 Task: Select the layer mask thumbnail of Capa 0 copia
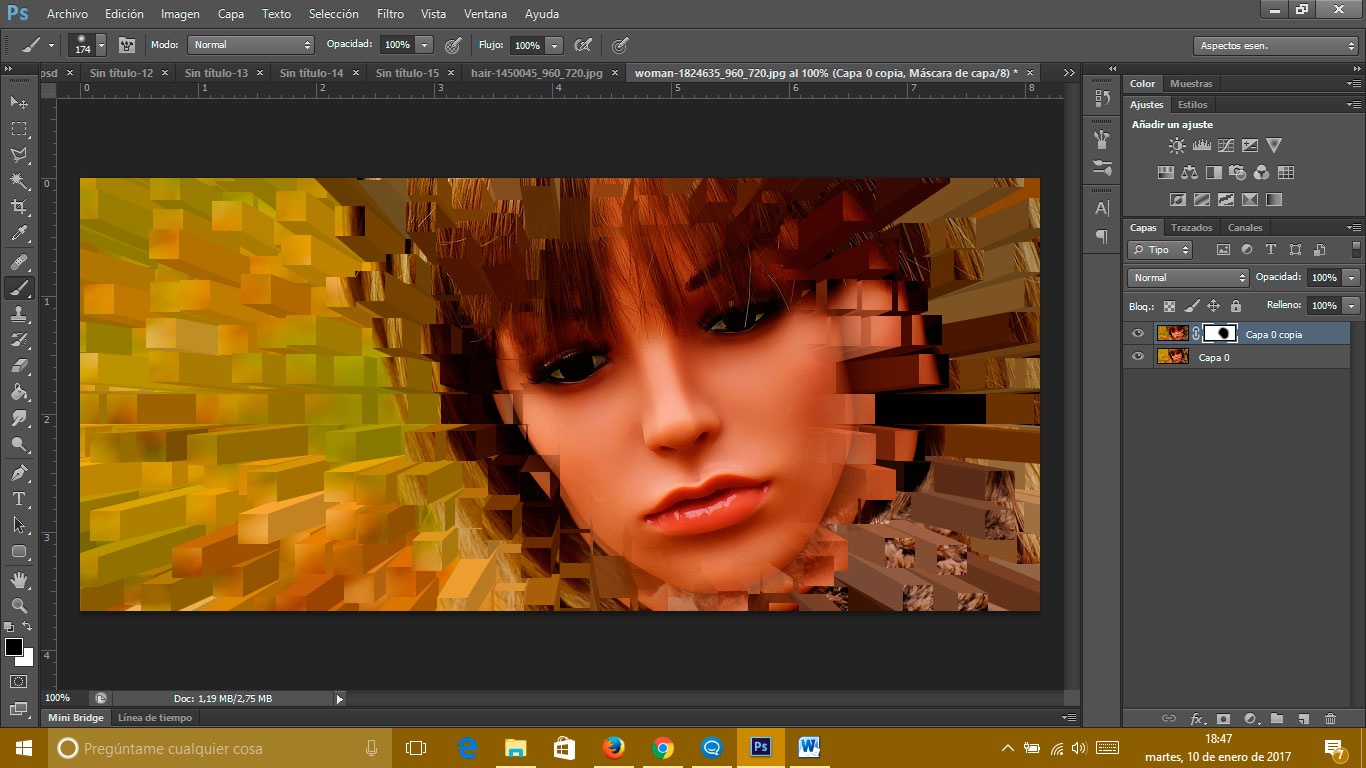[x=1220, y=334]
